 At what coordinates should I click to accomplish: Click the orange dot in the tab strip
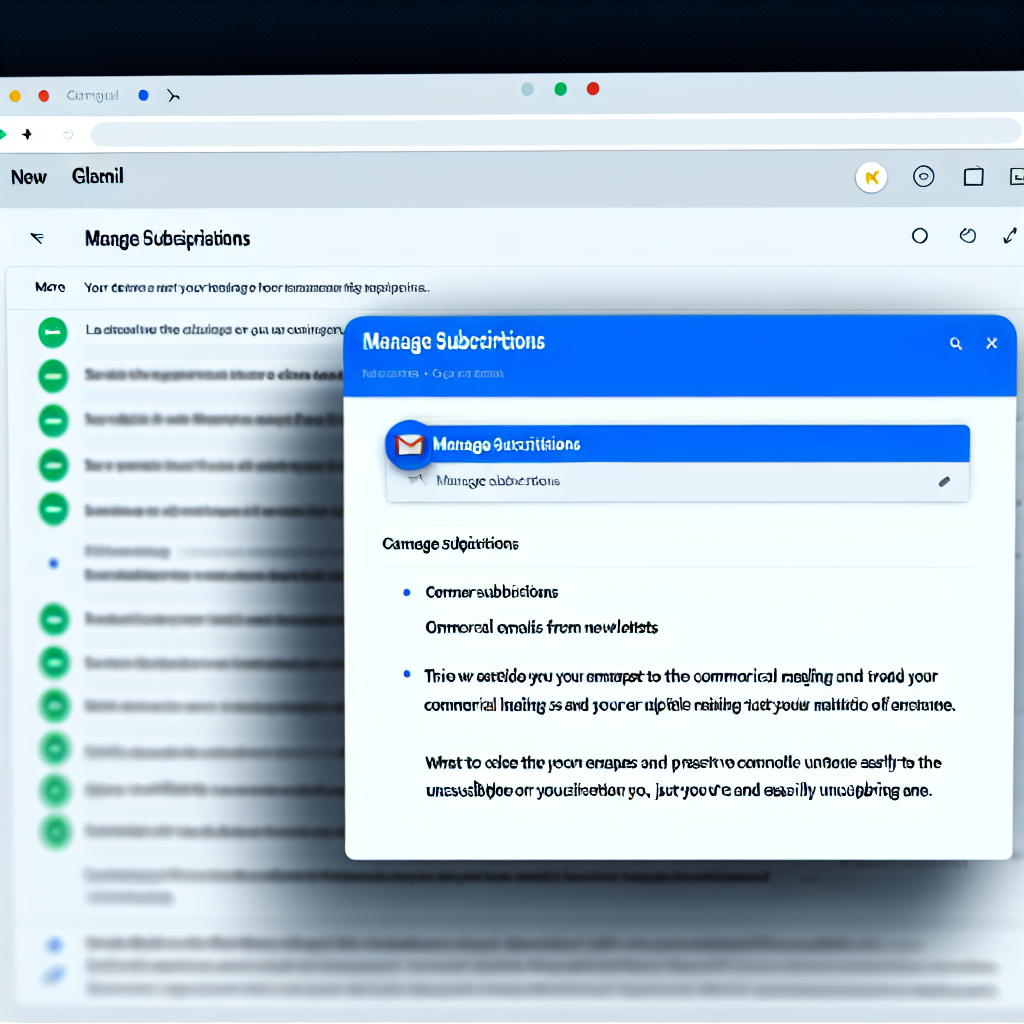tap(15, 97)
